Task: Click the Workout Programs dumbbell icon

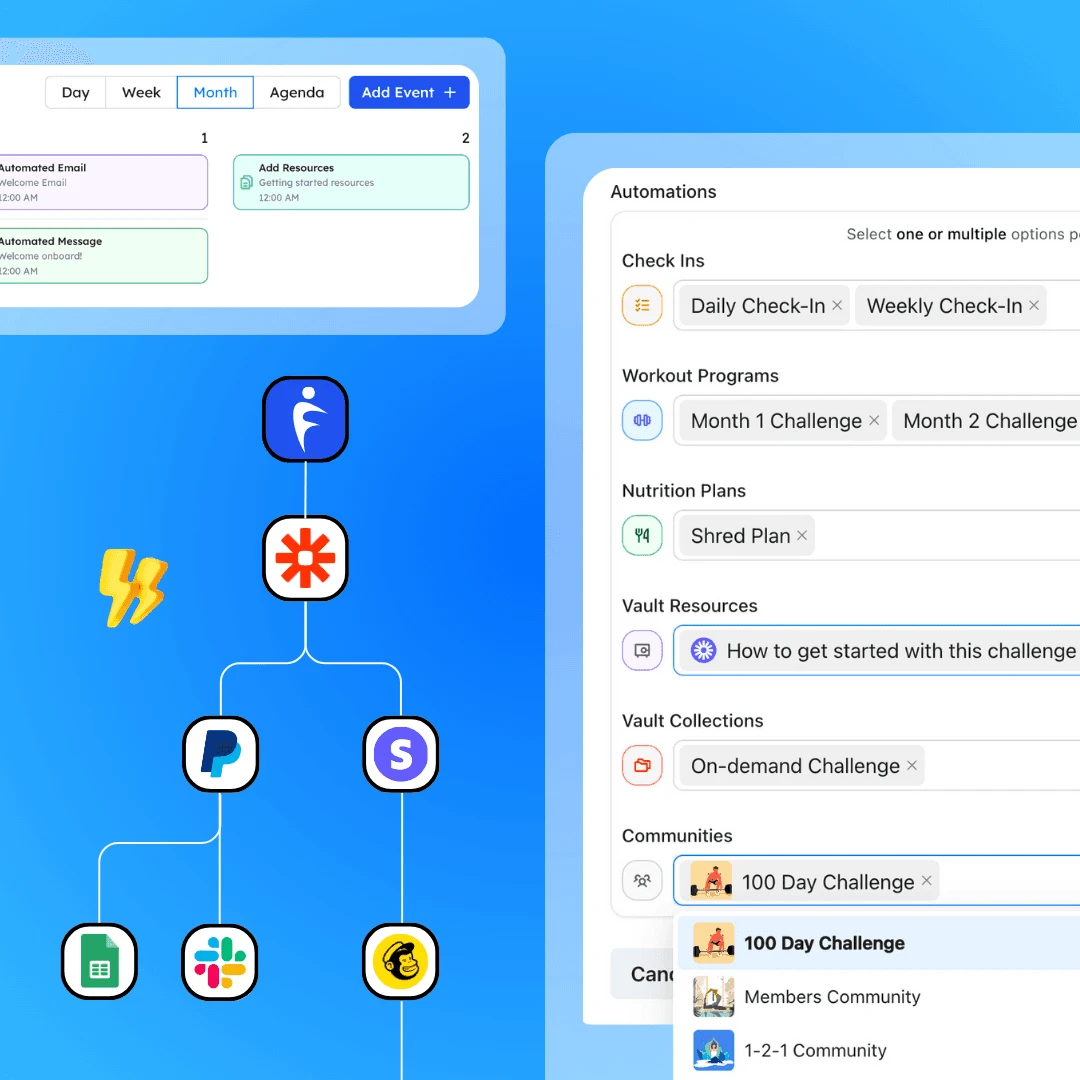Action: [642, 420]
